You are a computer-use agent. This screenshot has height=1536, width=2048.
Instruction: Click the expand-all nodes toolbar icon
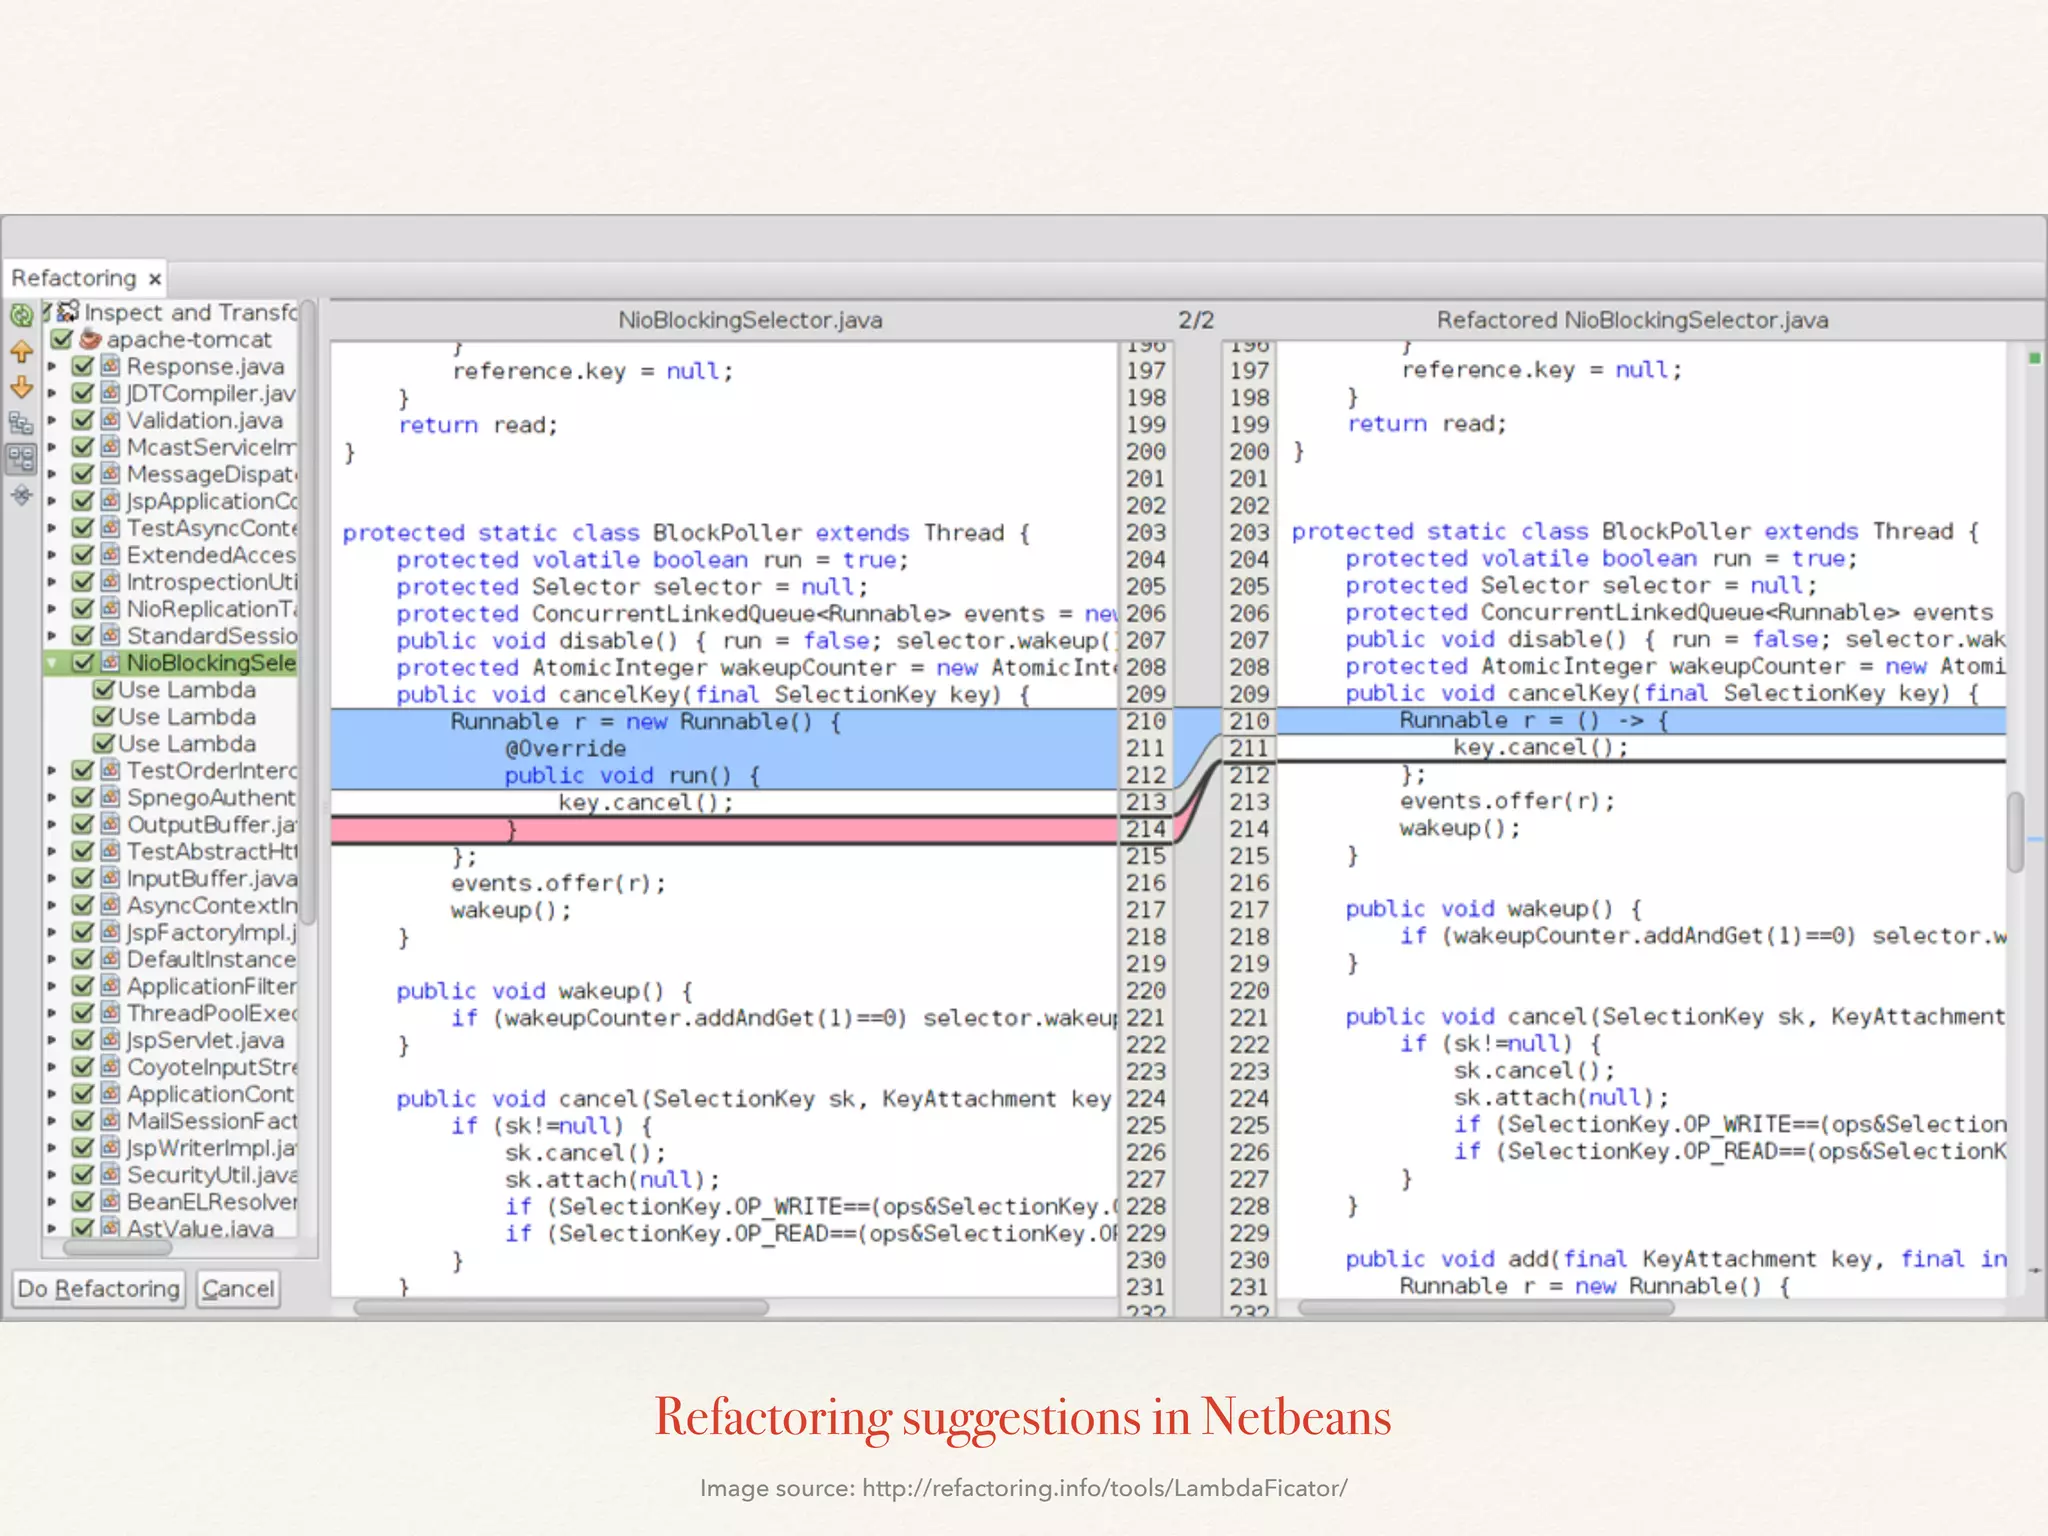coord(21,495)
